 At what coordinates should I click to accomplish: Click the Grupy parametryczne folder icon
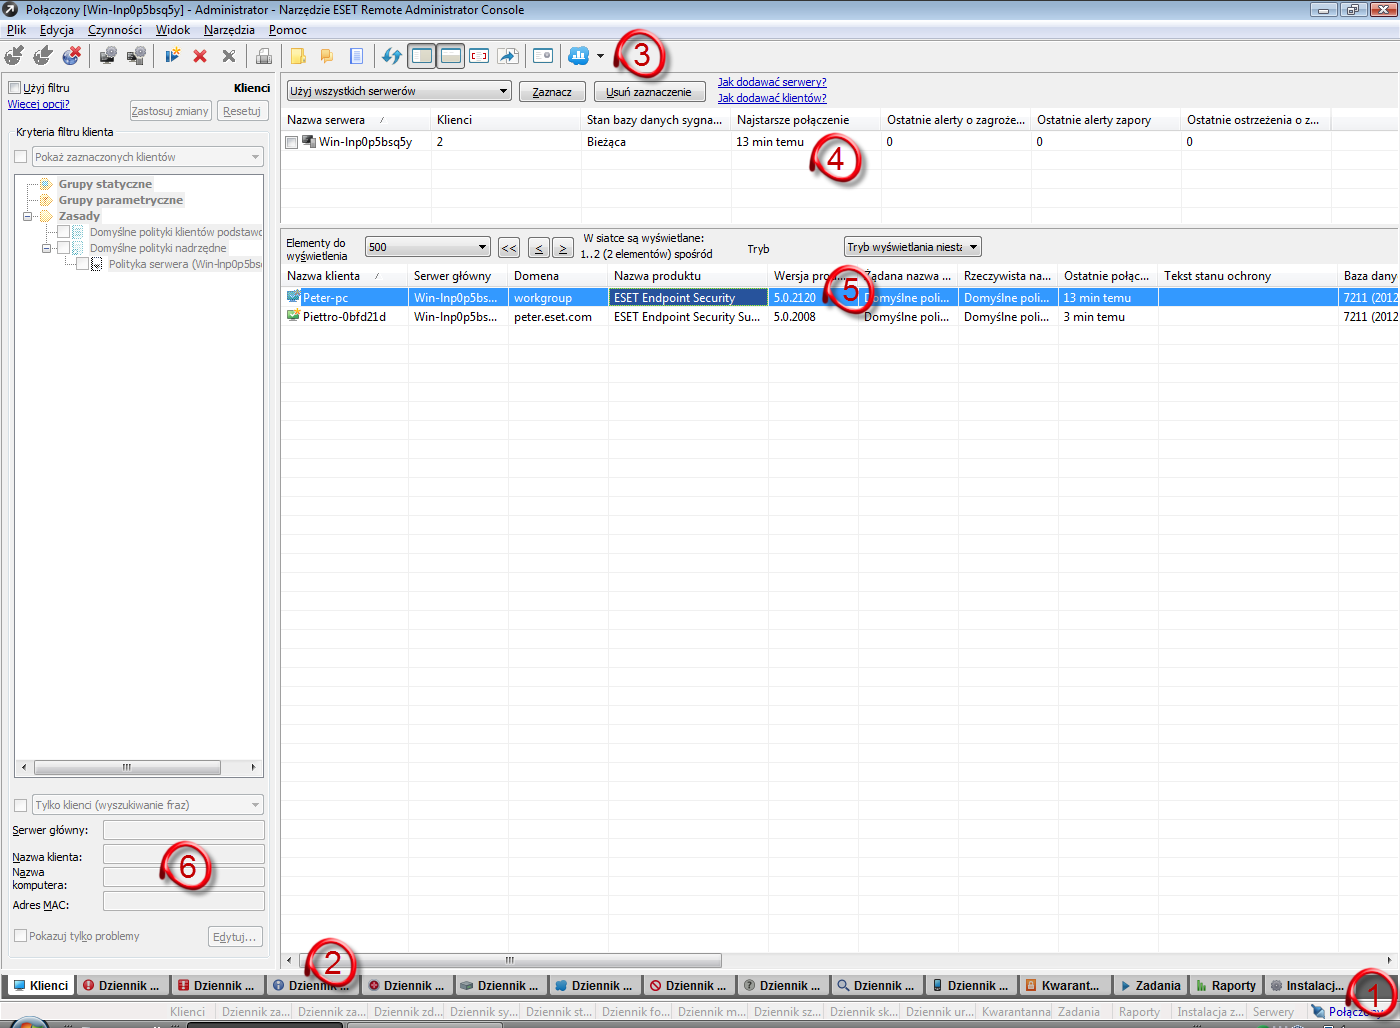[45, 200]
